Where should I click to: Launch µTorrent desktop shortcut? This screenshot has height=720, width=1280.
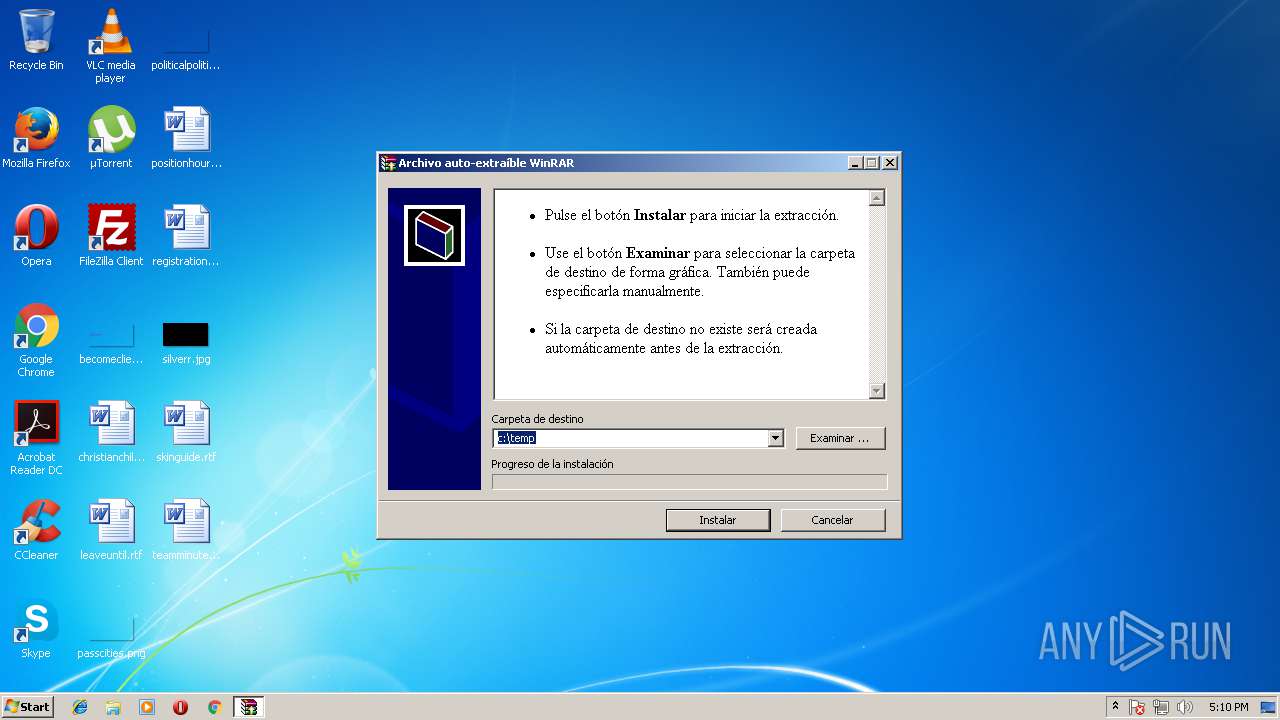click(x=111, y=138)
